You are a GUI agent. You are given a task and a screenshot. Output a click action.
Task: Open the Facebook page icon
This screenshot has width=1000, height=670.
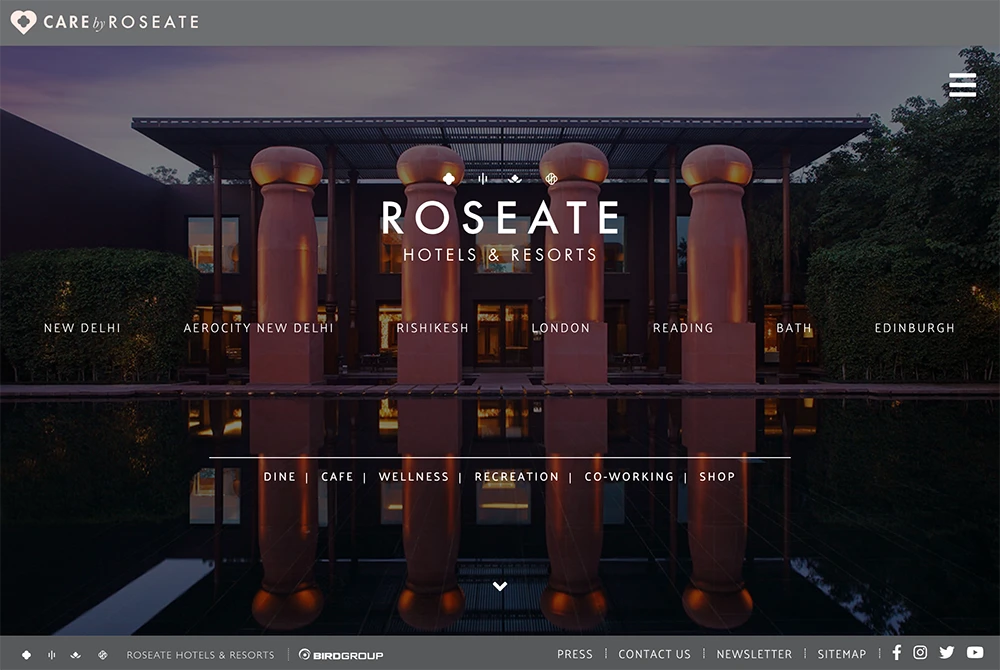point(897,652)
